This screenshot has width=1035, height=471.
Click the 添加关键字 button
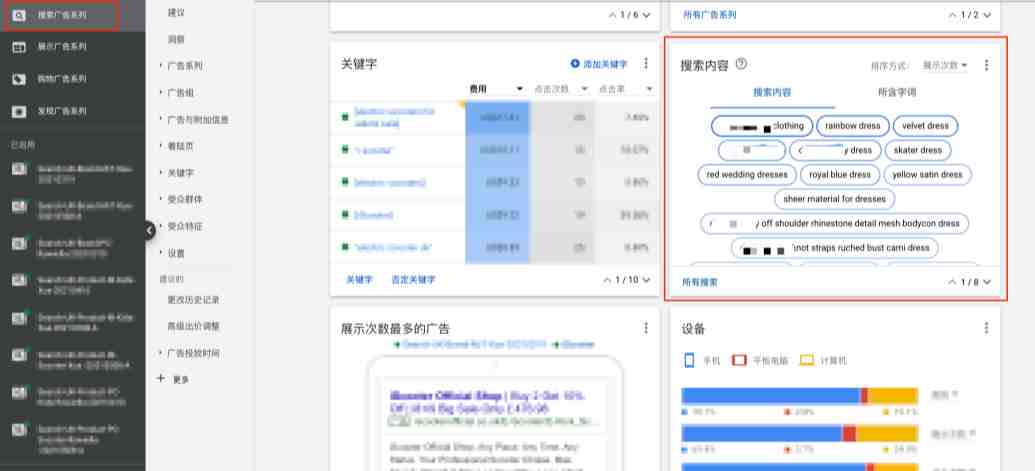599,64
